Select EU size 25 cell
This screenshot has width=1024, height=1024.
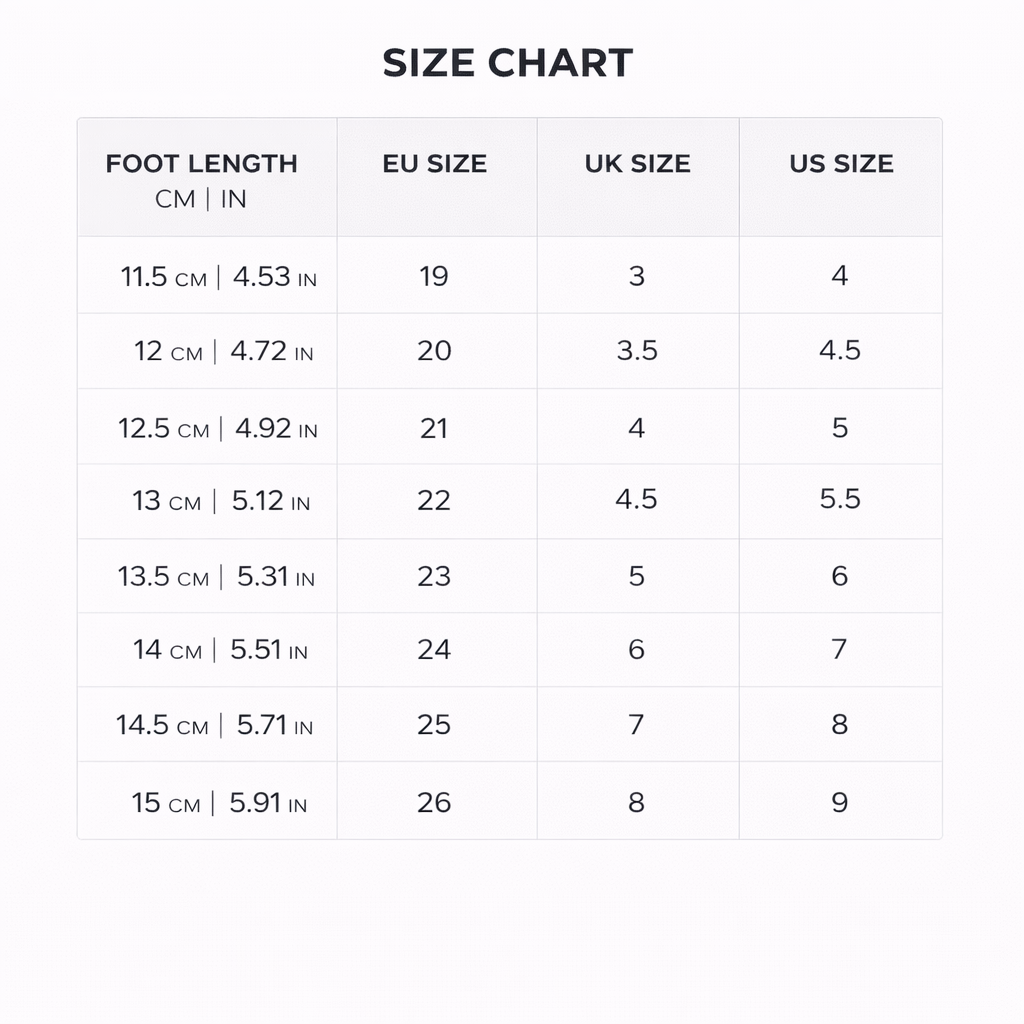[x=437, y=724]
